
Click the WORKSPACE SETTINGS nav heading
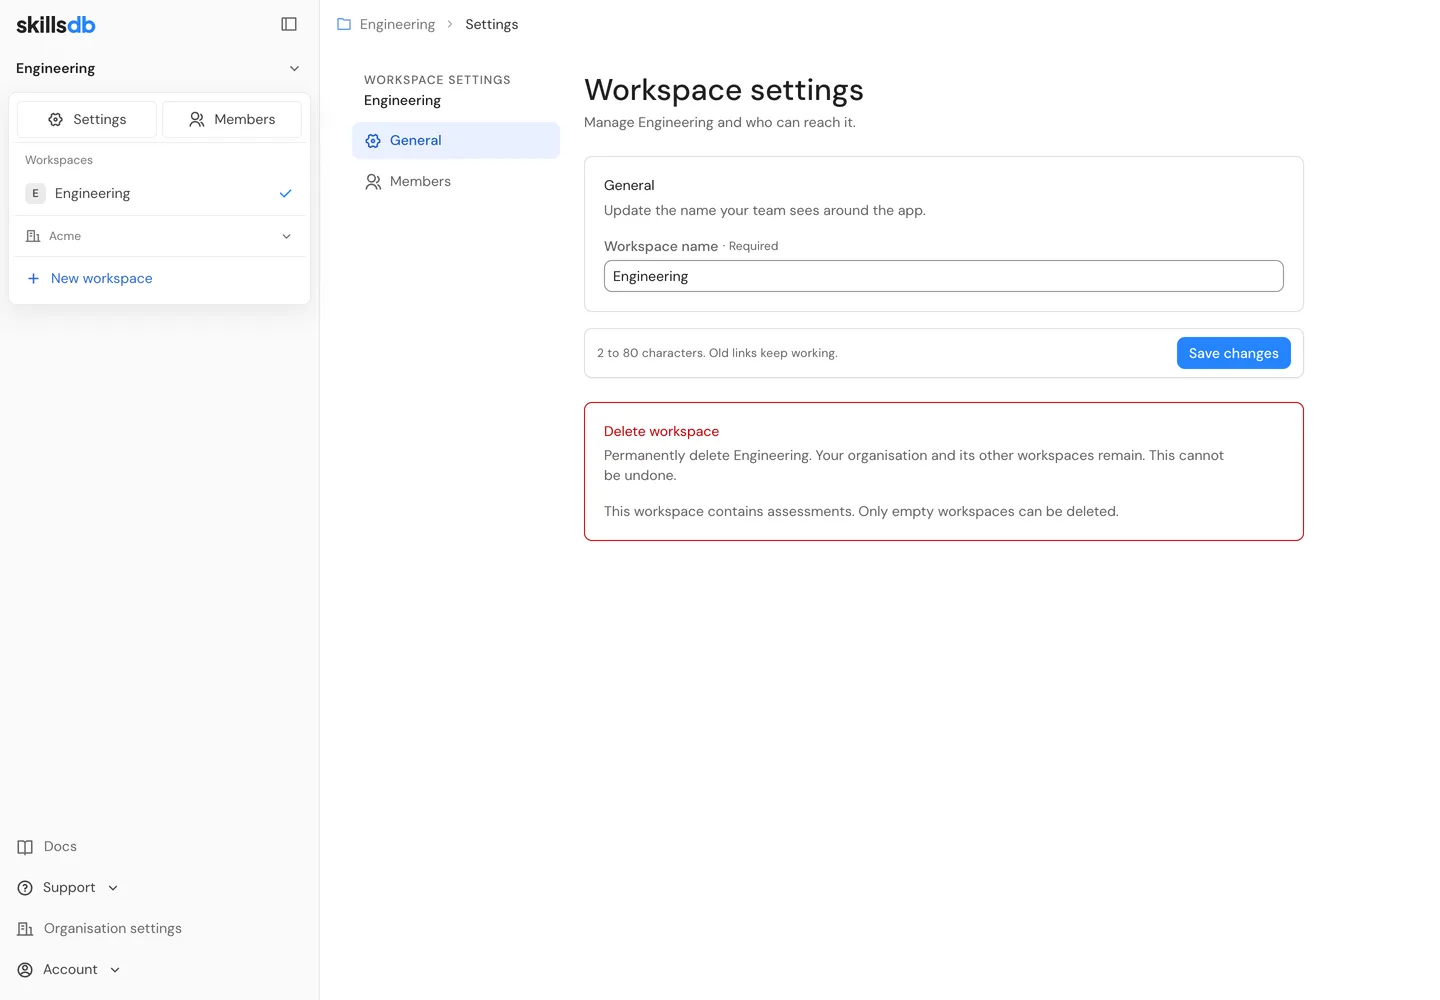coord(437,80)
